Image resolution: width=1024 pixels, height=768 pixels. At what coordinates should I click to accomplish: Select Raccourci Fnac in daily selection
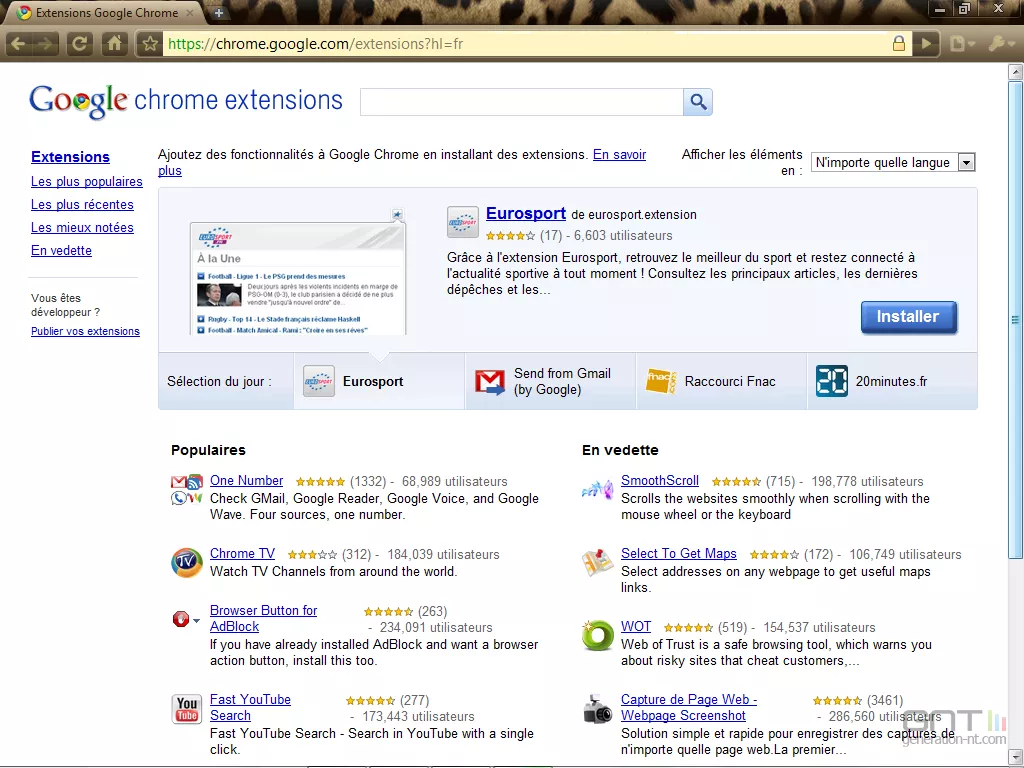click(x=721, y=381)
